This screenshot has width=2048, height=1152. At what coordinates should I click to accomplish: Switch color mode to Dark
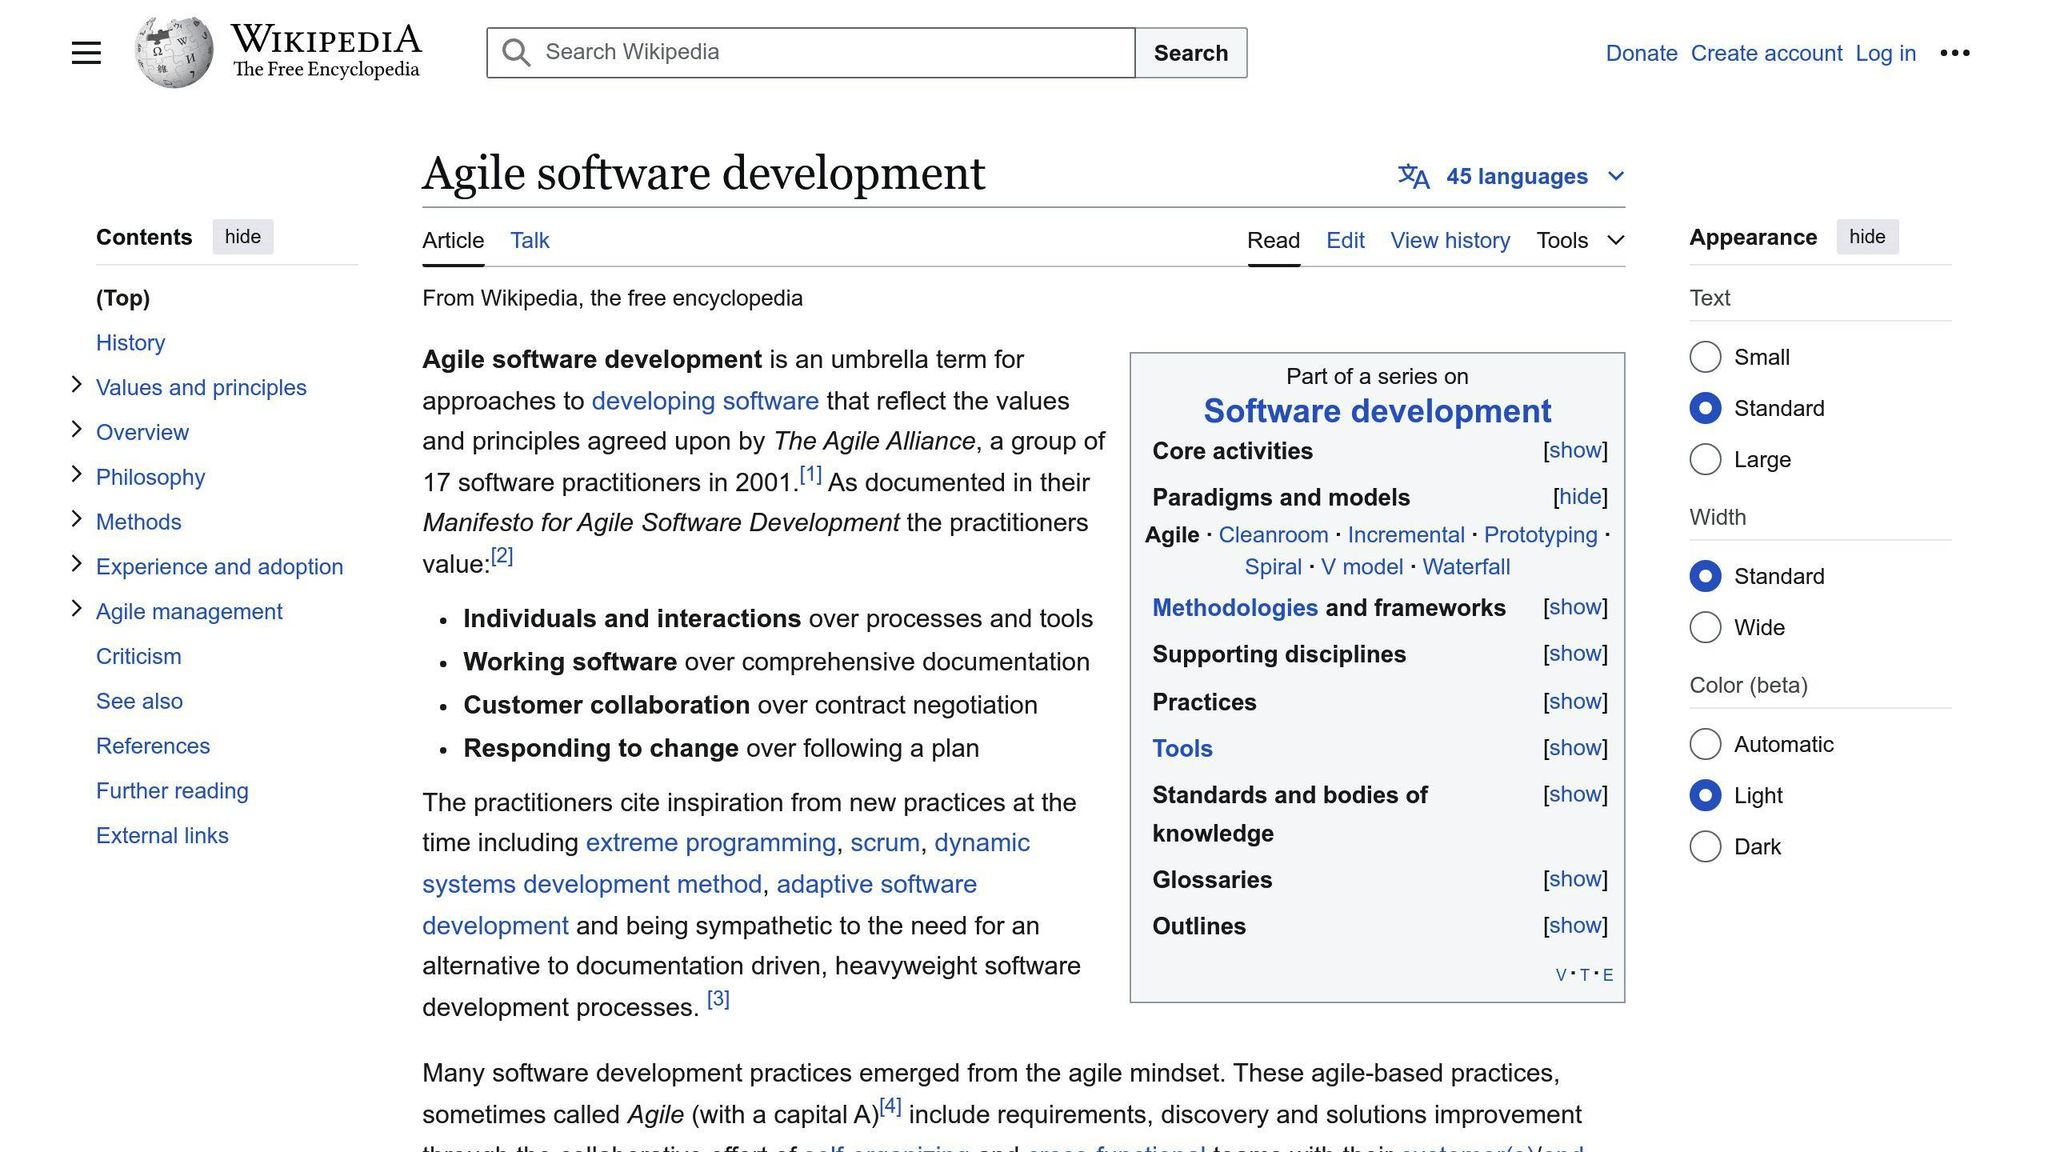1705,846
